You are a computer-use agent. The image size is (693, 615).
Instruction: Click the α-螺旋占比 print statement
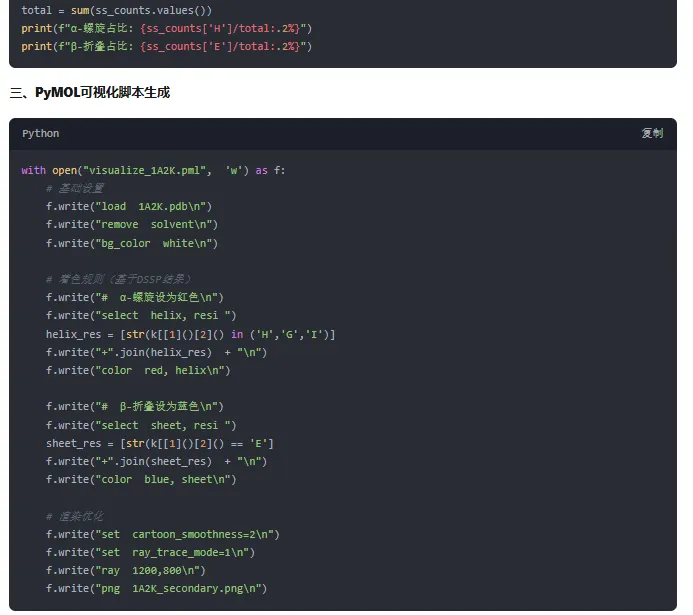tap(166, 28)
